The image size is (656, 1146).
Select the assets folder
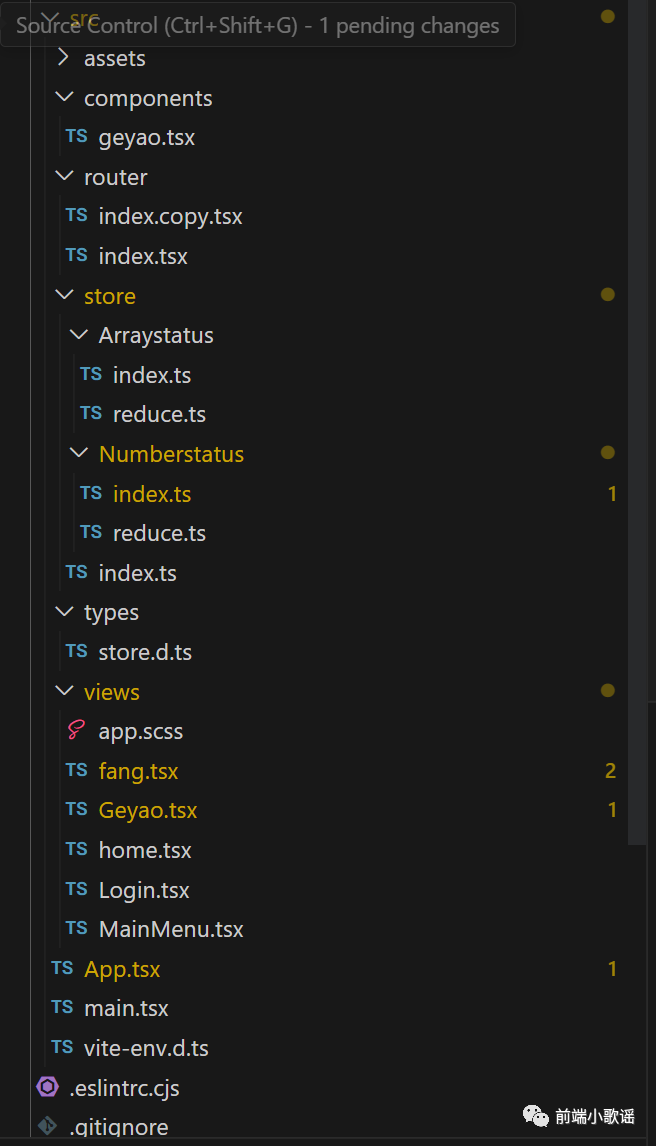click(115, 58)
